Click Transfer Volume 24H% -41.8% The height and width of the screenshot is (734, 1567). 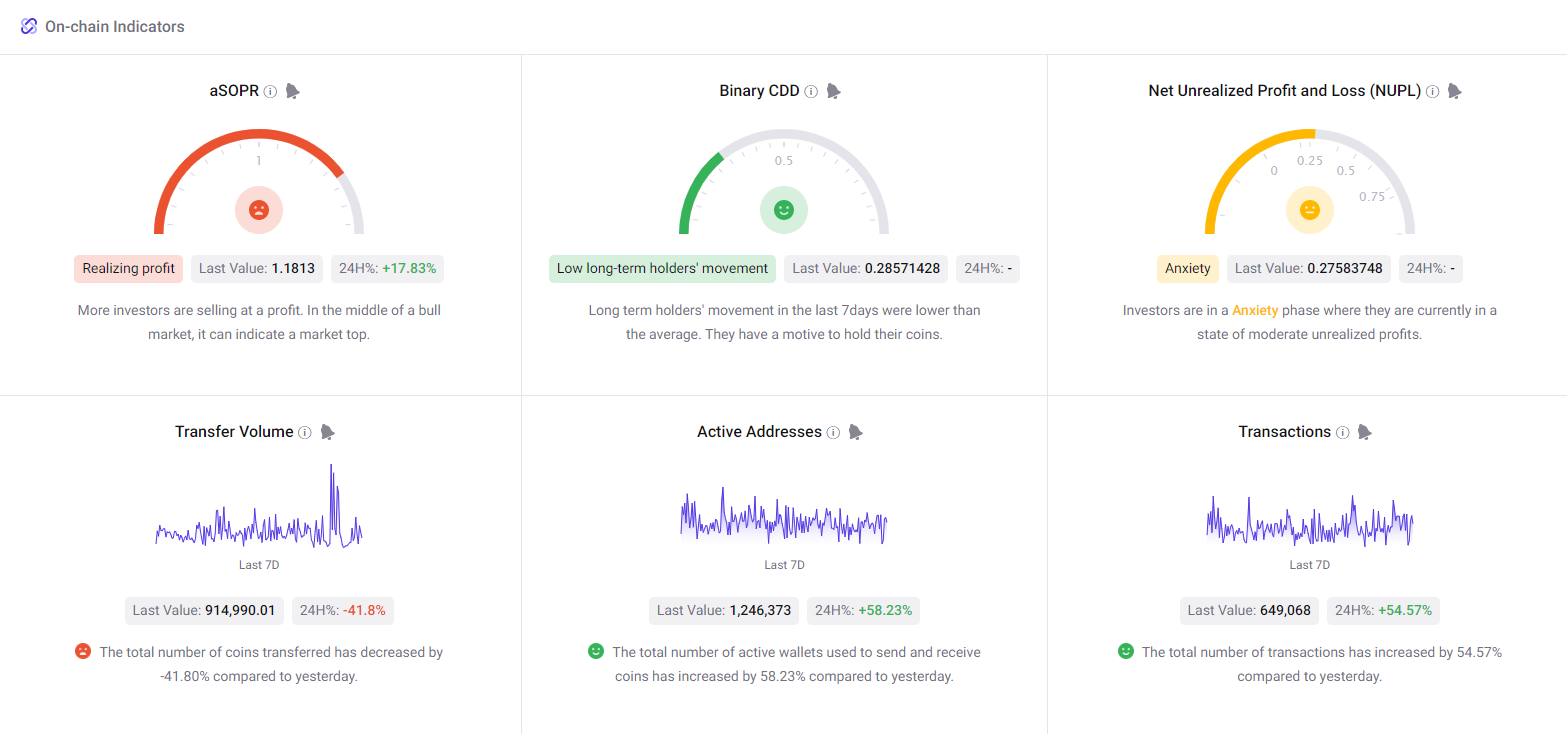click(342, 610)
